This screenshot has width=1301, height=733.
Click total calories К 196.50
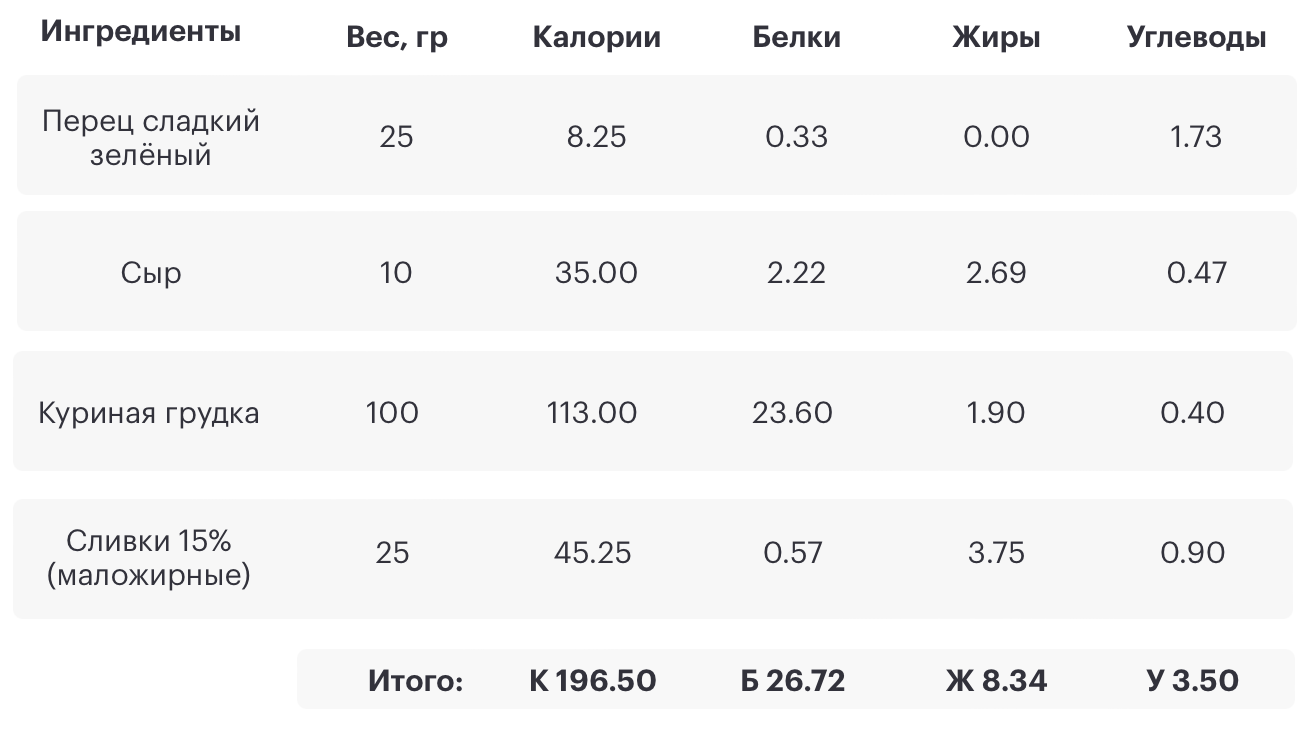pyautogui.click(x=593, y=681)
